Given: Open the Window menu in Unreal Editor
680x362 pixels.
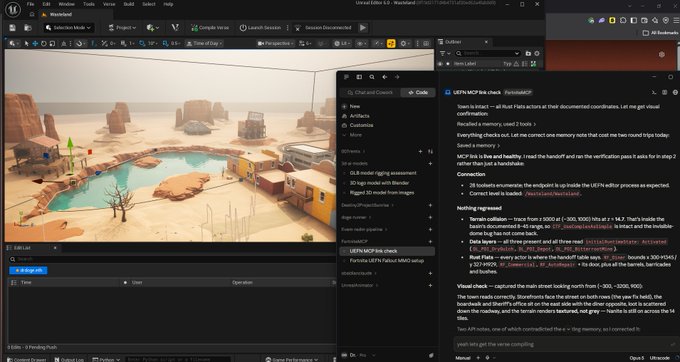Looking at the screenshot, I should (x=66, y=4).
